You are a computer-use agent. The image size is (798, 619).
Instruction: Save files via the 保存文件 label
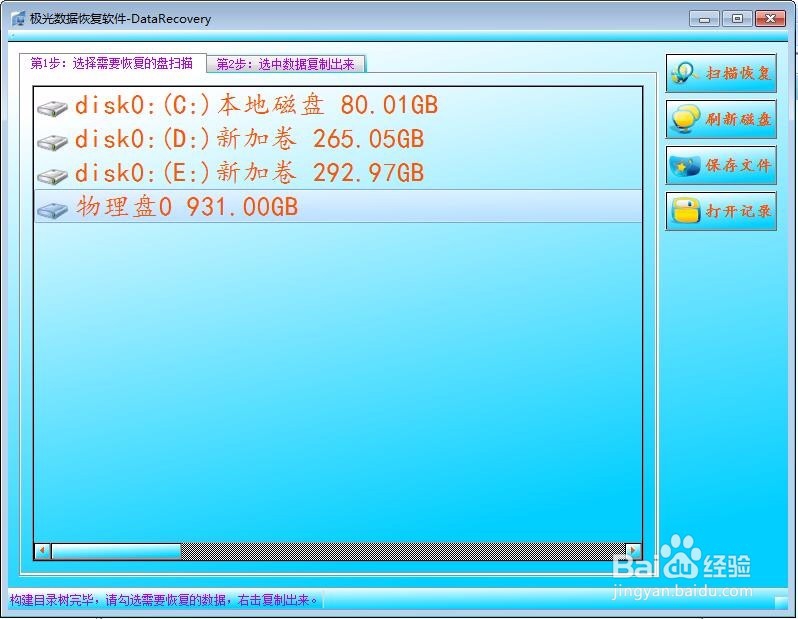738,165
